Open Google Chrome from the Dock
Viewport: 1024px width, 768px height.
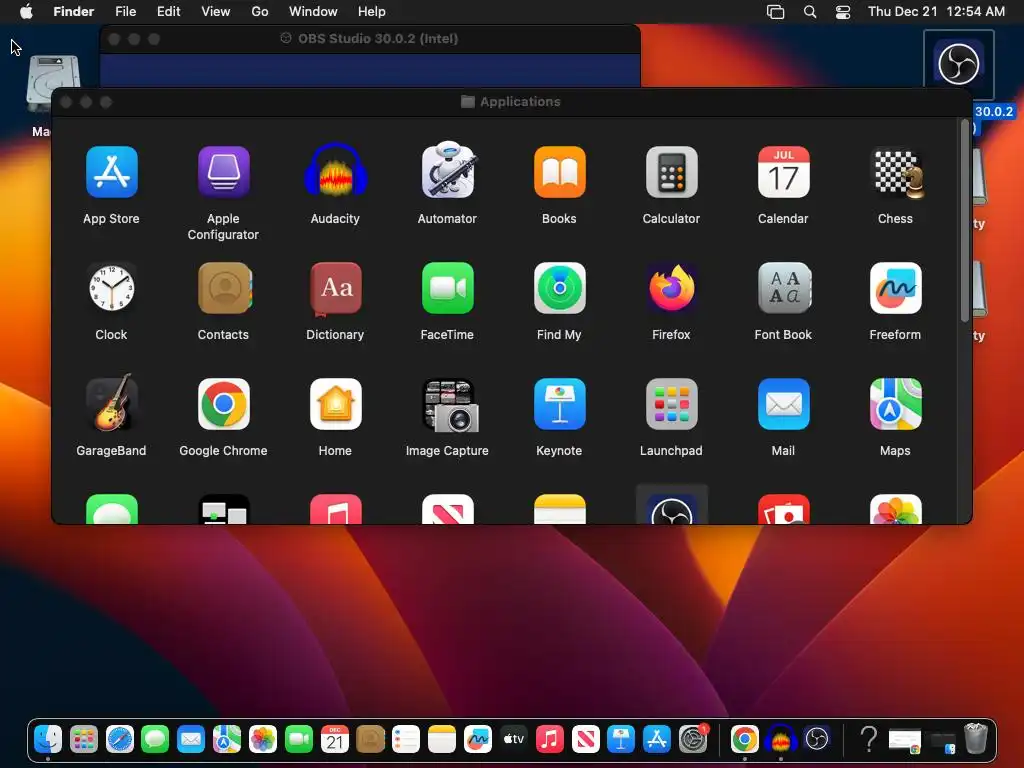(x=744, y=739)
